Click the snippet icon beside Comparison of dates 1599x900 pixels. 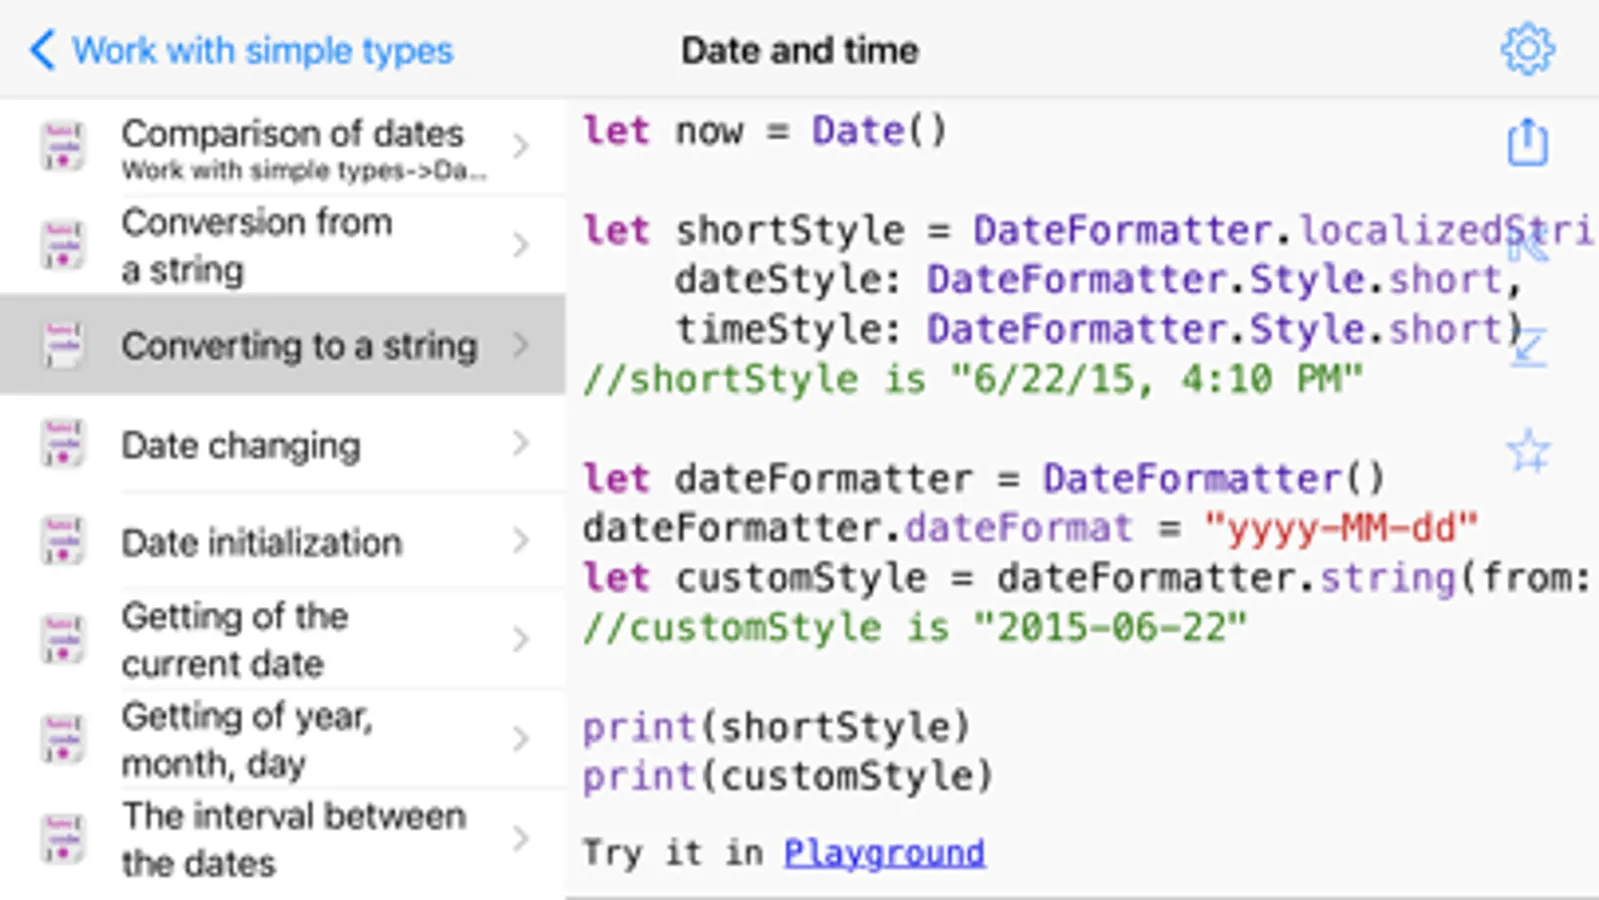[x=62, y=146]
